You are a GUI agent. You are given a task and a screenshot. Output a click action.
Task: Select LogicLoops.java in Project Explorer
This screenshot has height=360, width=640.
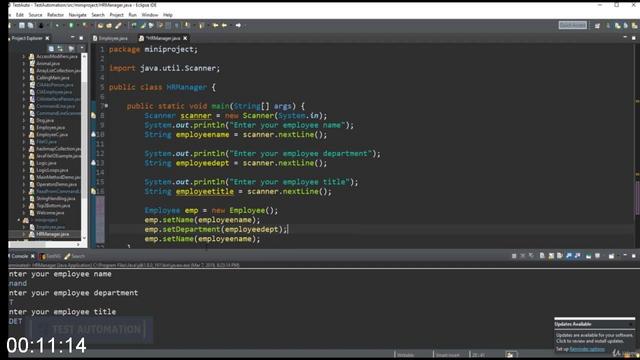tap(52, 170)
